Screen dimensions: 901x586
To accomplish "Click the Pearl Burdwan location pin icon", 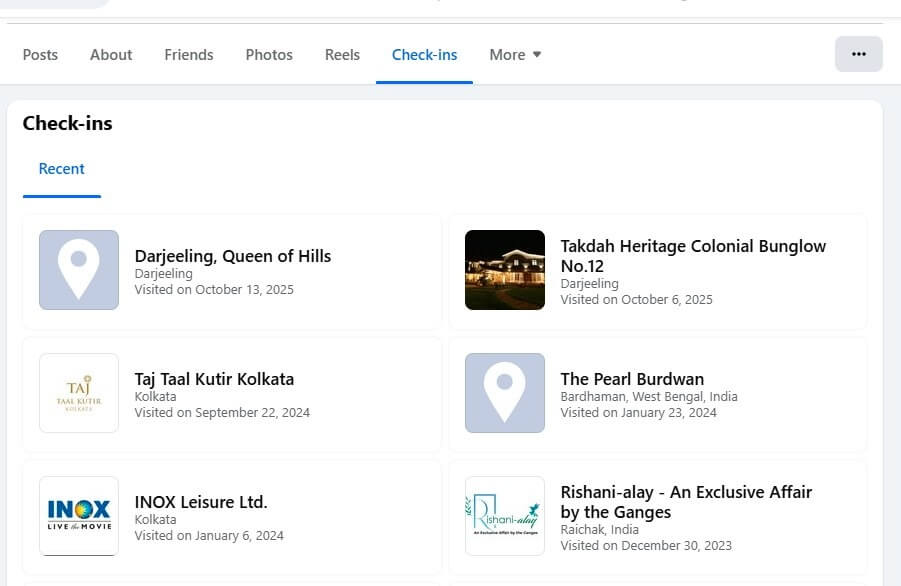I will pyautogui.click(x=505, y=393).
